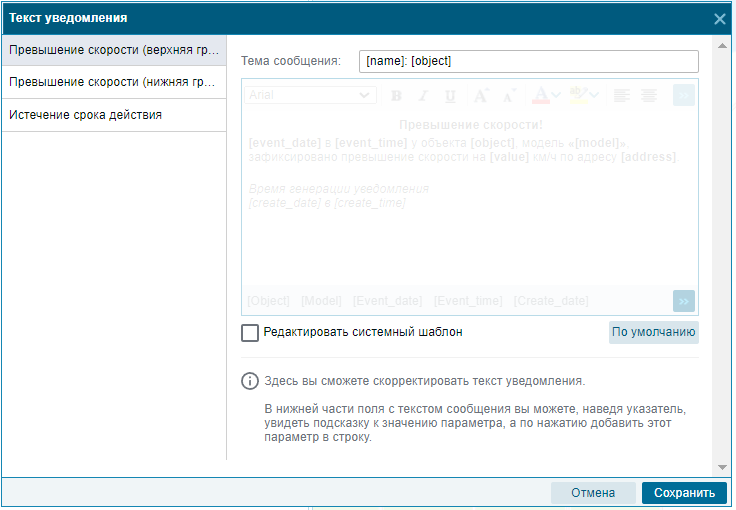Open font color dropdown arrow
The image size is (736, 510).
click(556, 95)
